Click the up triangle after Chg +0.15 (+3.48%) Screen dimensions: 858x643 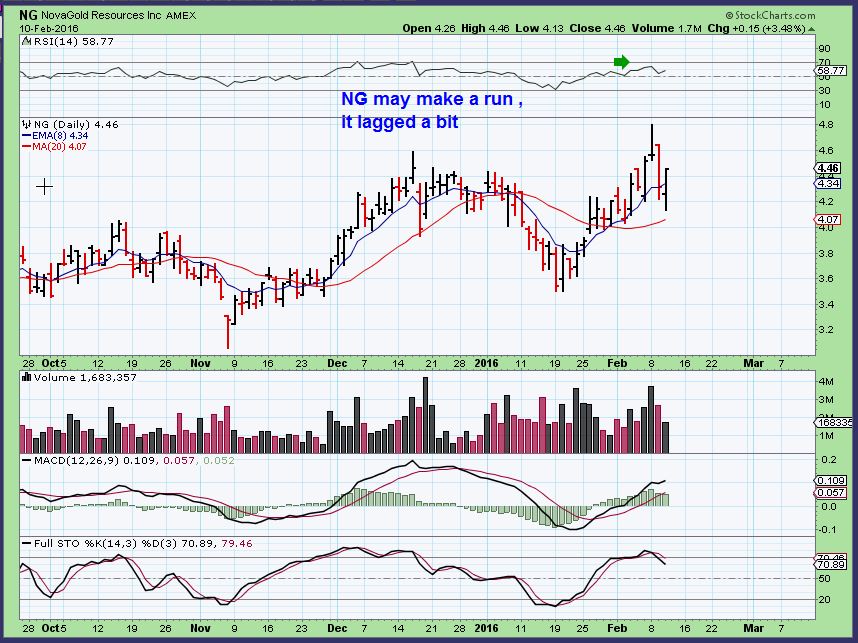811,29
